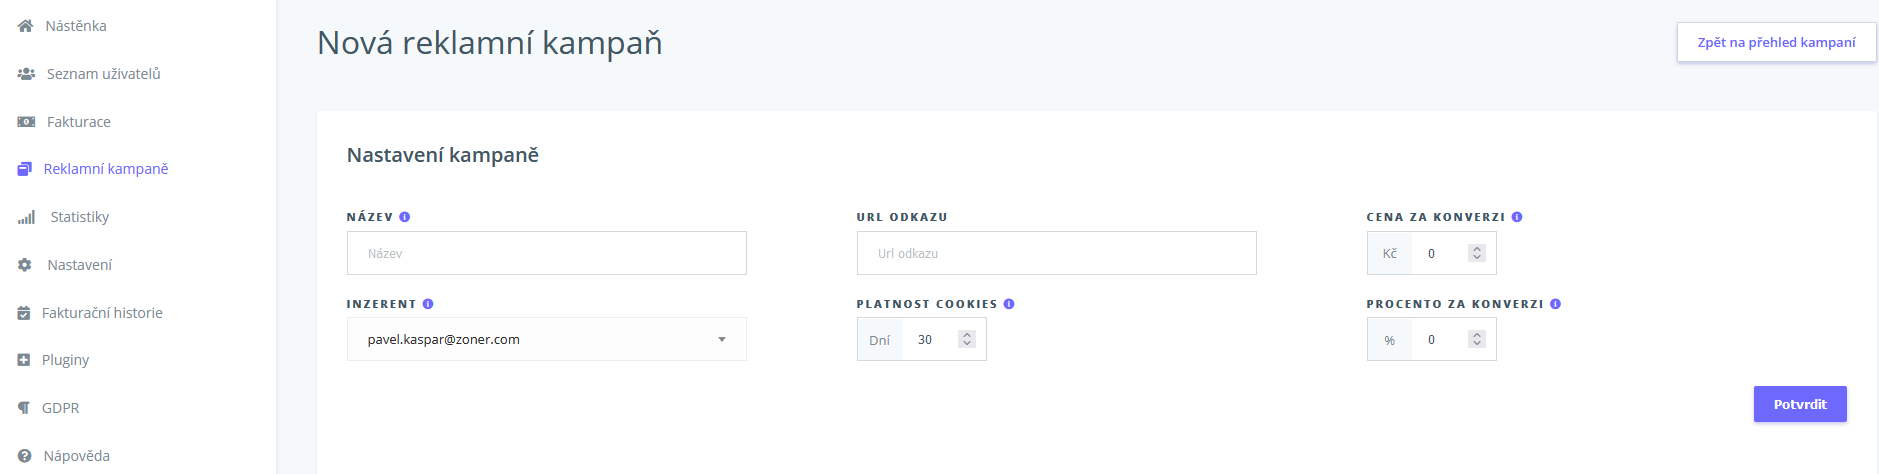Click Zpět na přehled kampaní button

(1776, 43)
